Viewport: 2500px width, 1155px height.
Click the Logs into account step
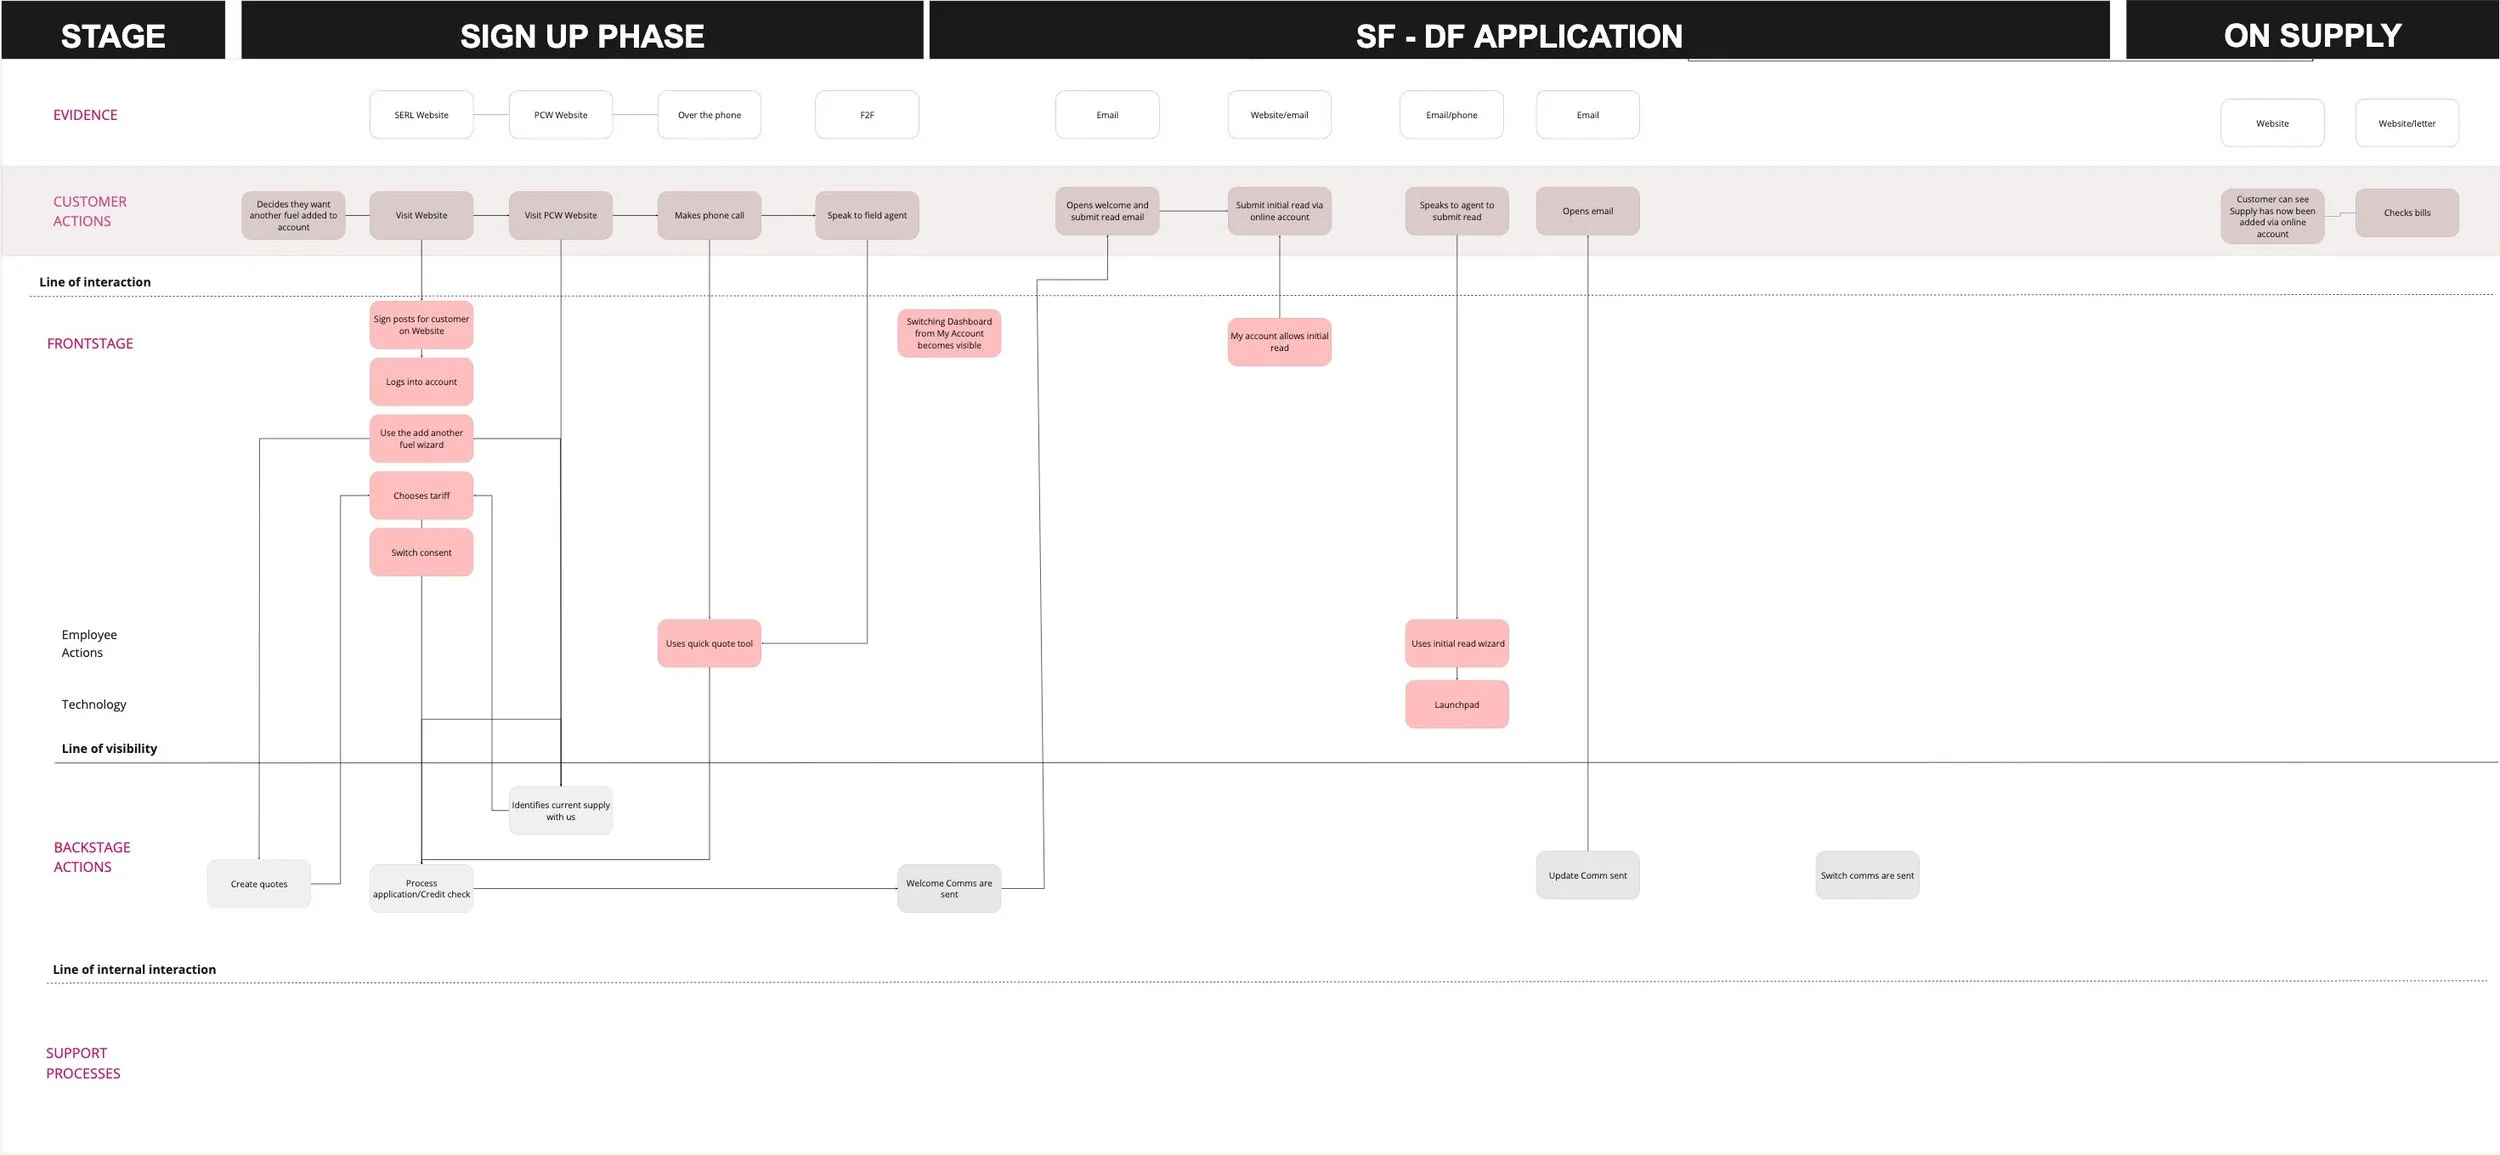[421, 382]
